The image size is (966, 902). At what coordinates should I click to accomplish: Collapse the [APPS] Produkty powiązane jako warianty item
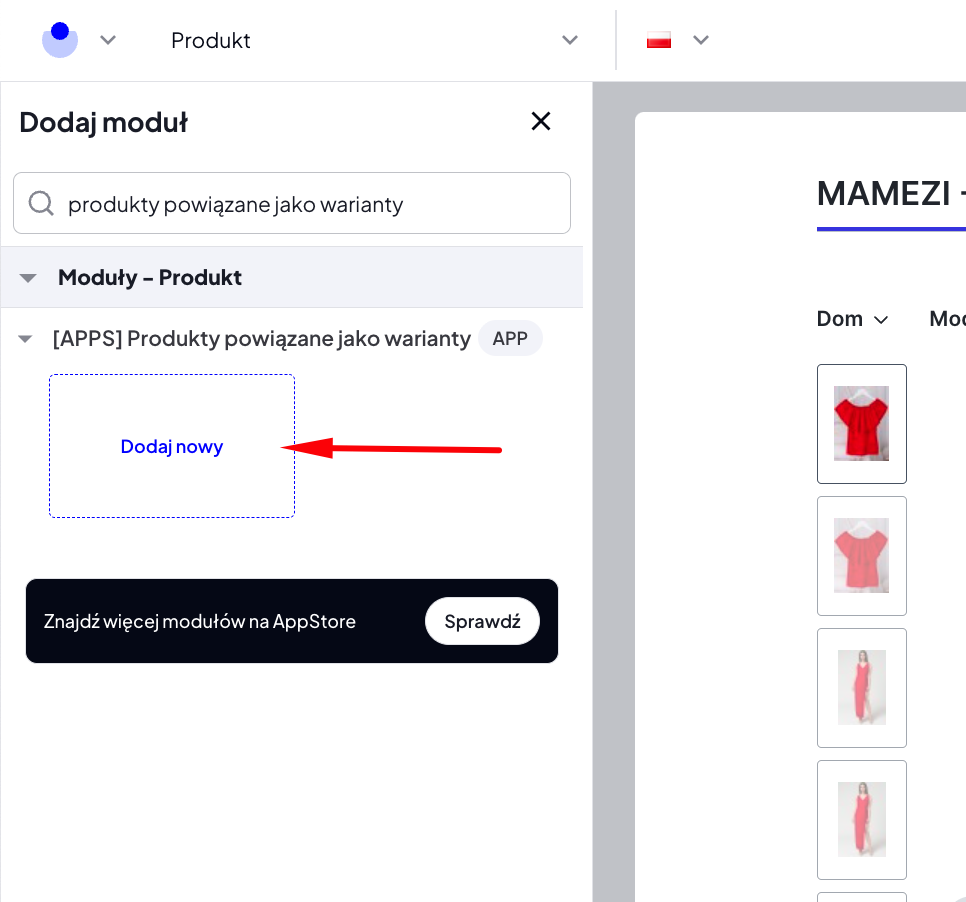tap(25, 339)
